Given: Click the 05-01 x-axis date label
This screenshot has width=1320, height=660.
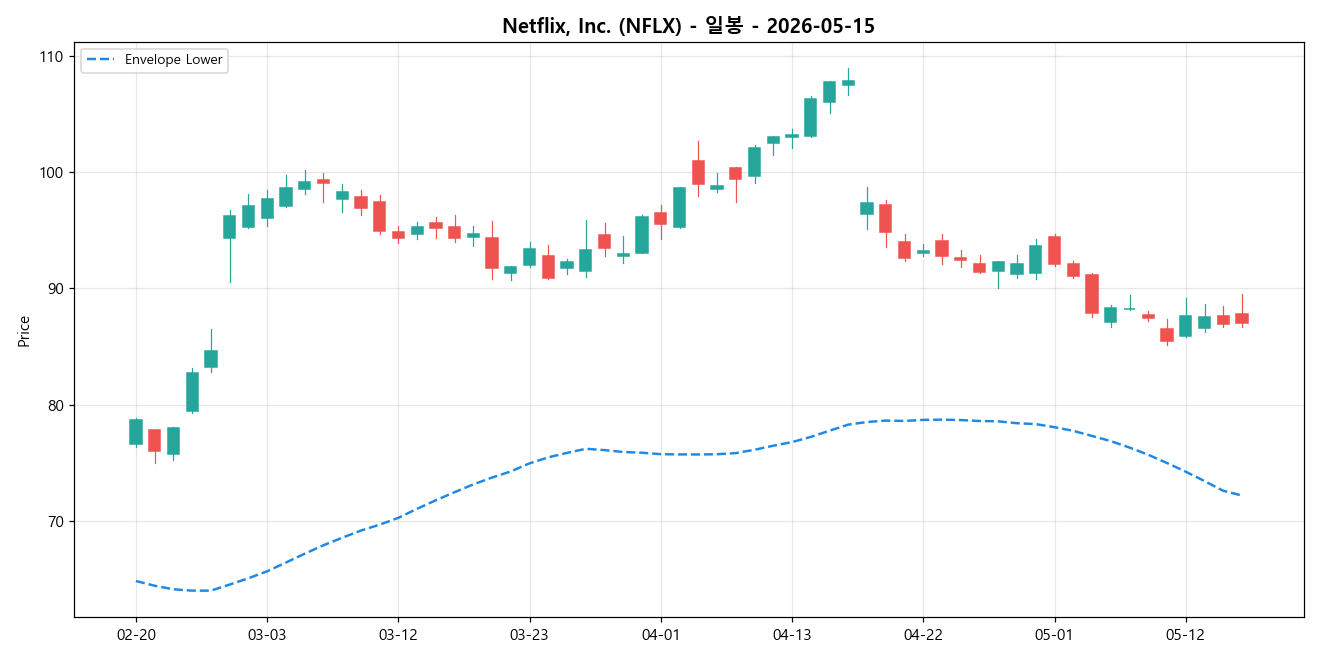Looking at the screenshot, I should click(1054, 635).
